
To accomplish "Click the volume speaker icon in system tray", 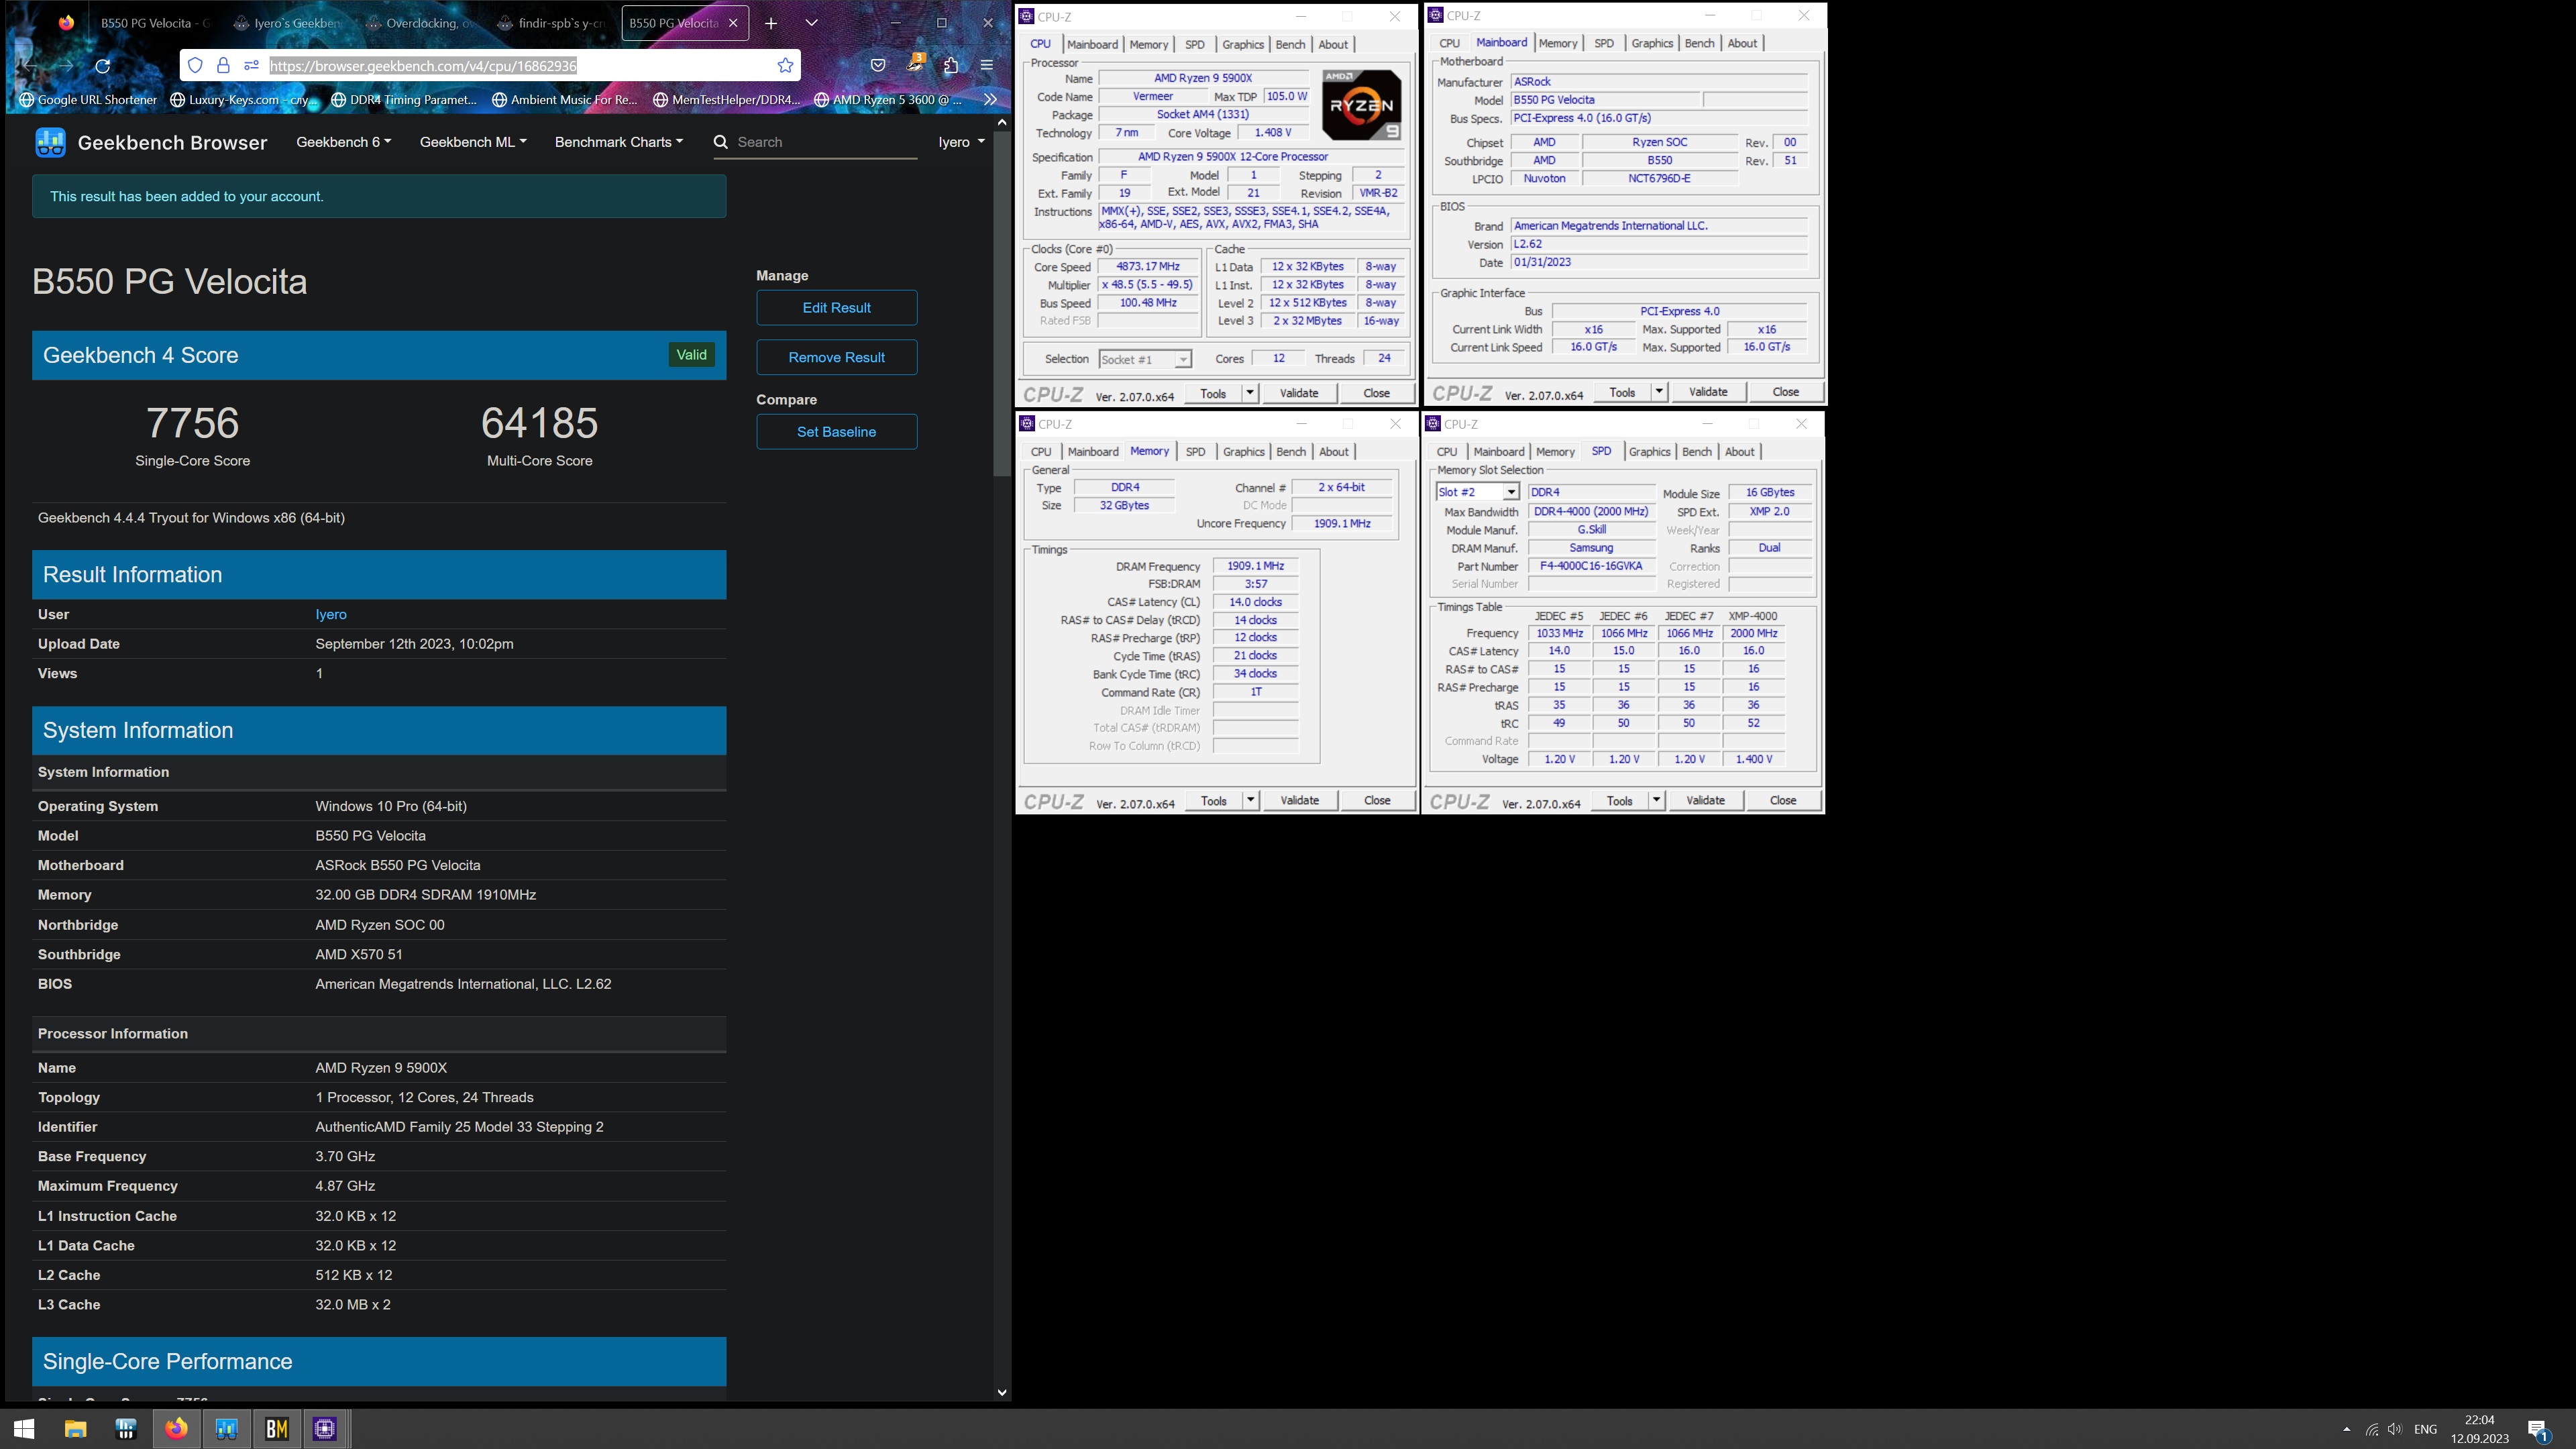I will coord(2394,1429).
